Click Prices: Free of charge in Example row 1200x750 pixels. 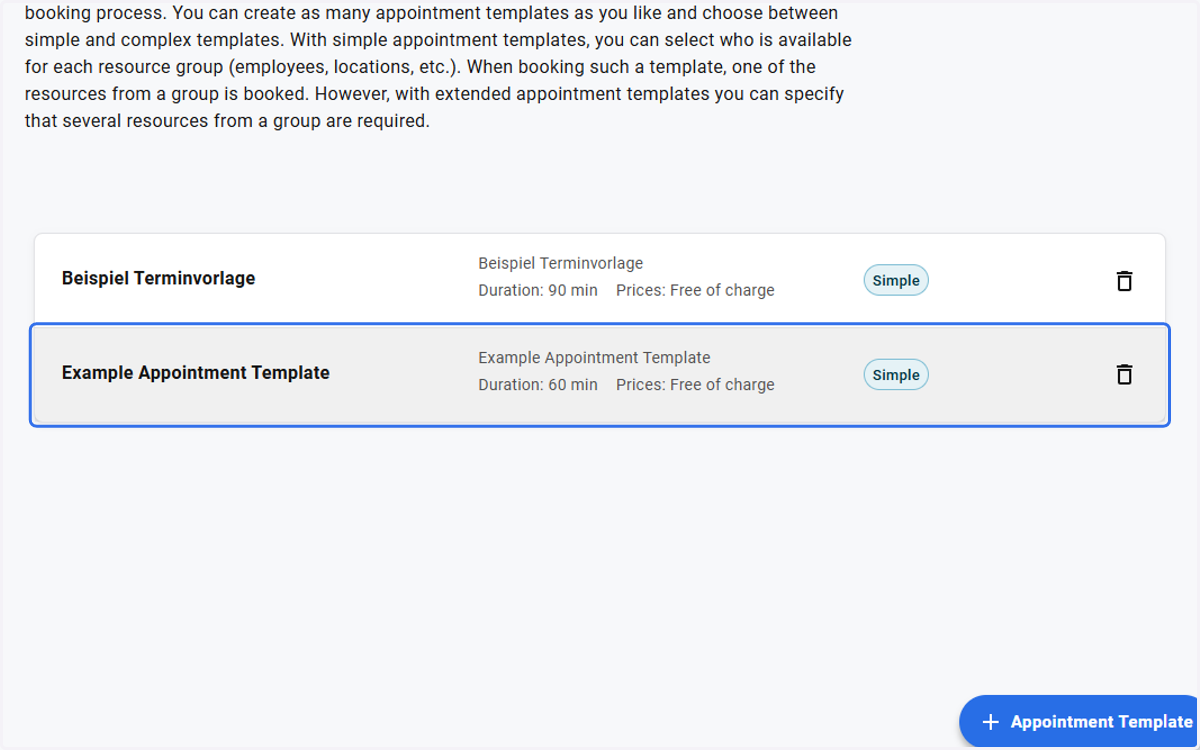click(695, 384)
